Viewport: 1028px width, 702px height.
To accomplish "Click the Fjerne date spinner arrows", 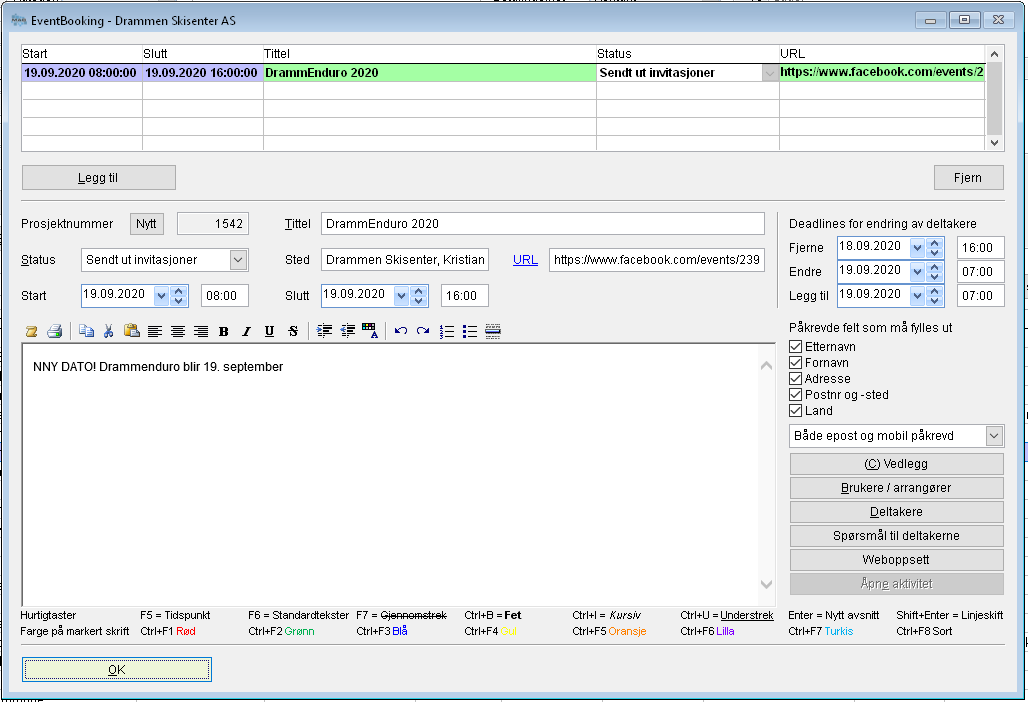I will [935, 248].
